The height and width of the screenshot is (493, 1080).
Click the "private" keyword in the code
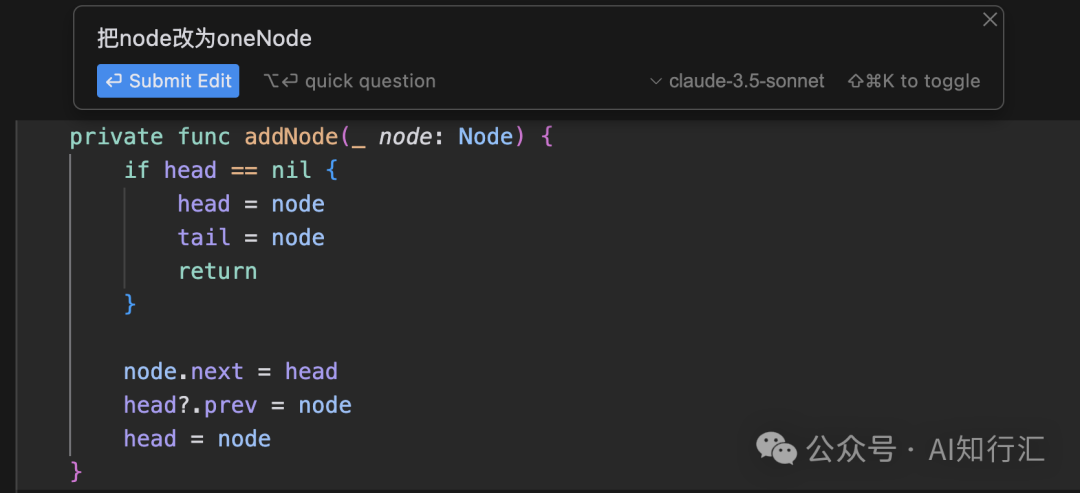(x=116, y=137)
